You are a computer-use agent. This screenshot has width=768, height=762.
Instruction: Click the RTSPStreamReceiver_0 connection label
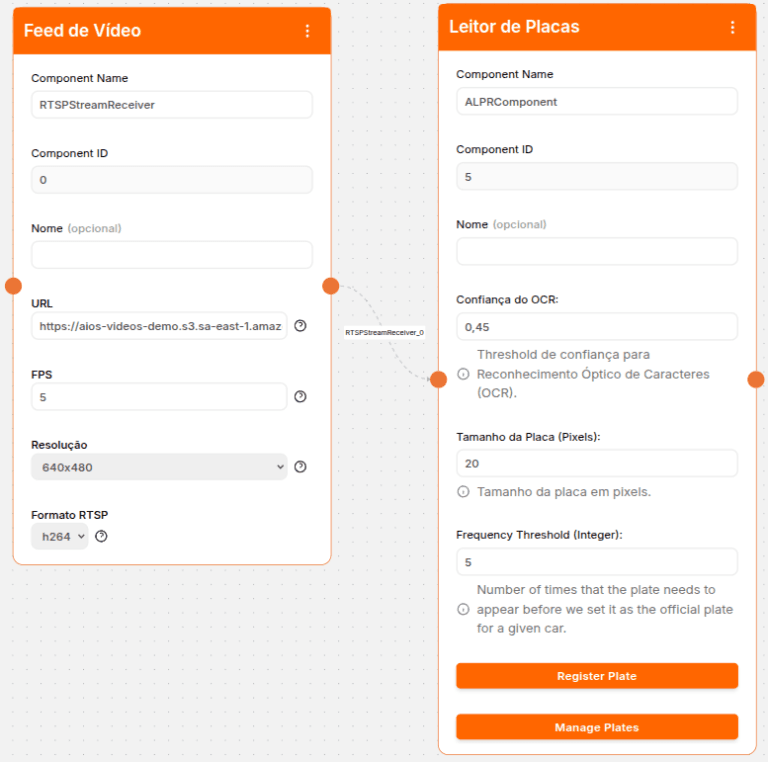[385, 332]
